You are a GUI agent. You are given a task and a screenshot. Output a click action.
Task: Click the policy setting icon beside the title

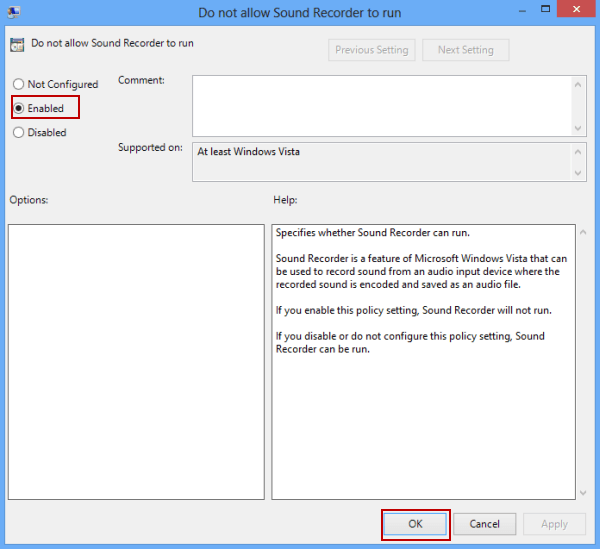point(17,45)
